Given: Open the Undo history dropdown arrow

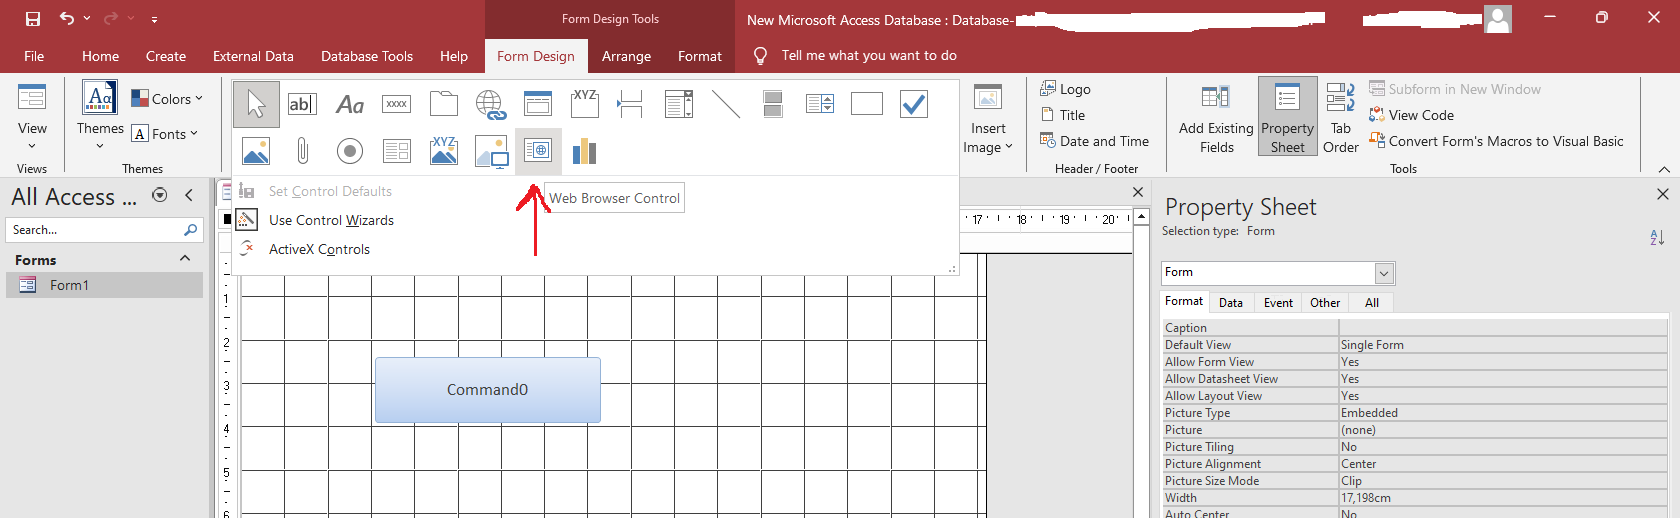Looking at the screenshot, I should pyautogui.click(x=87, y=18).
